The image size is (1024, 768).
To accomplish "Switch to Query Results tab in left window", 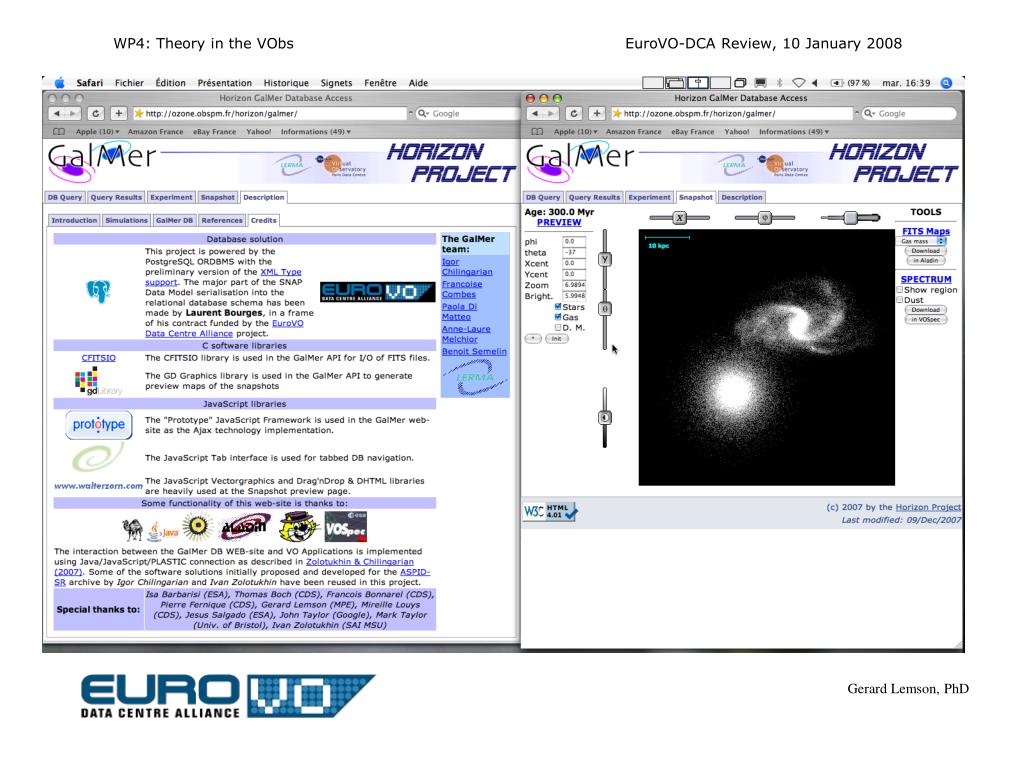I will (x=116, y=197).
